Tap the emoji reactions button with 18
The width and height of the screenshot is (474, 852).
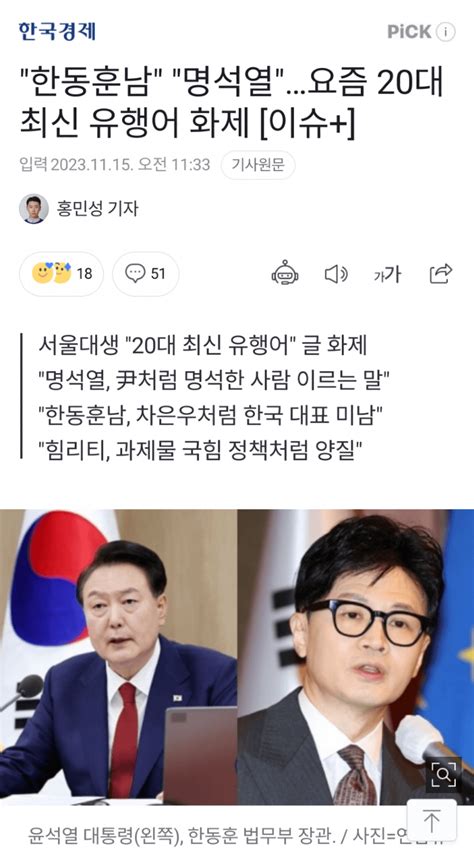click(61, 273)
